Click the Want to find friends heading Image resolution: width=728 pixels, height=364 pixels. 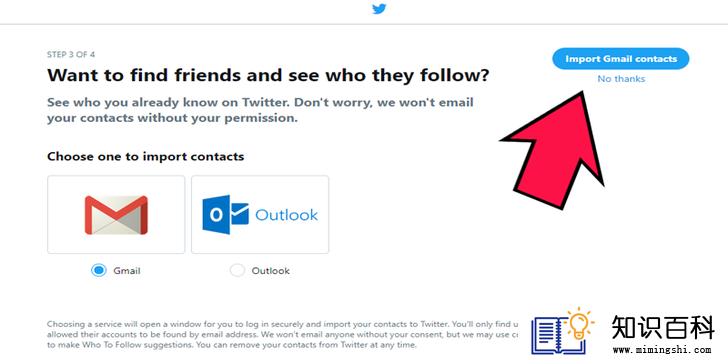click(x=268, y=75)
